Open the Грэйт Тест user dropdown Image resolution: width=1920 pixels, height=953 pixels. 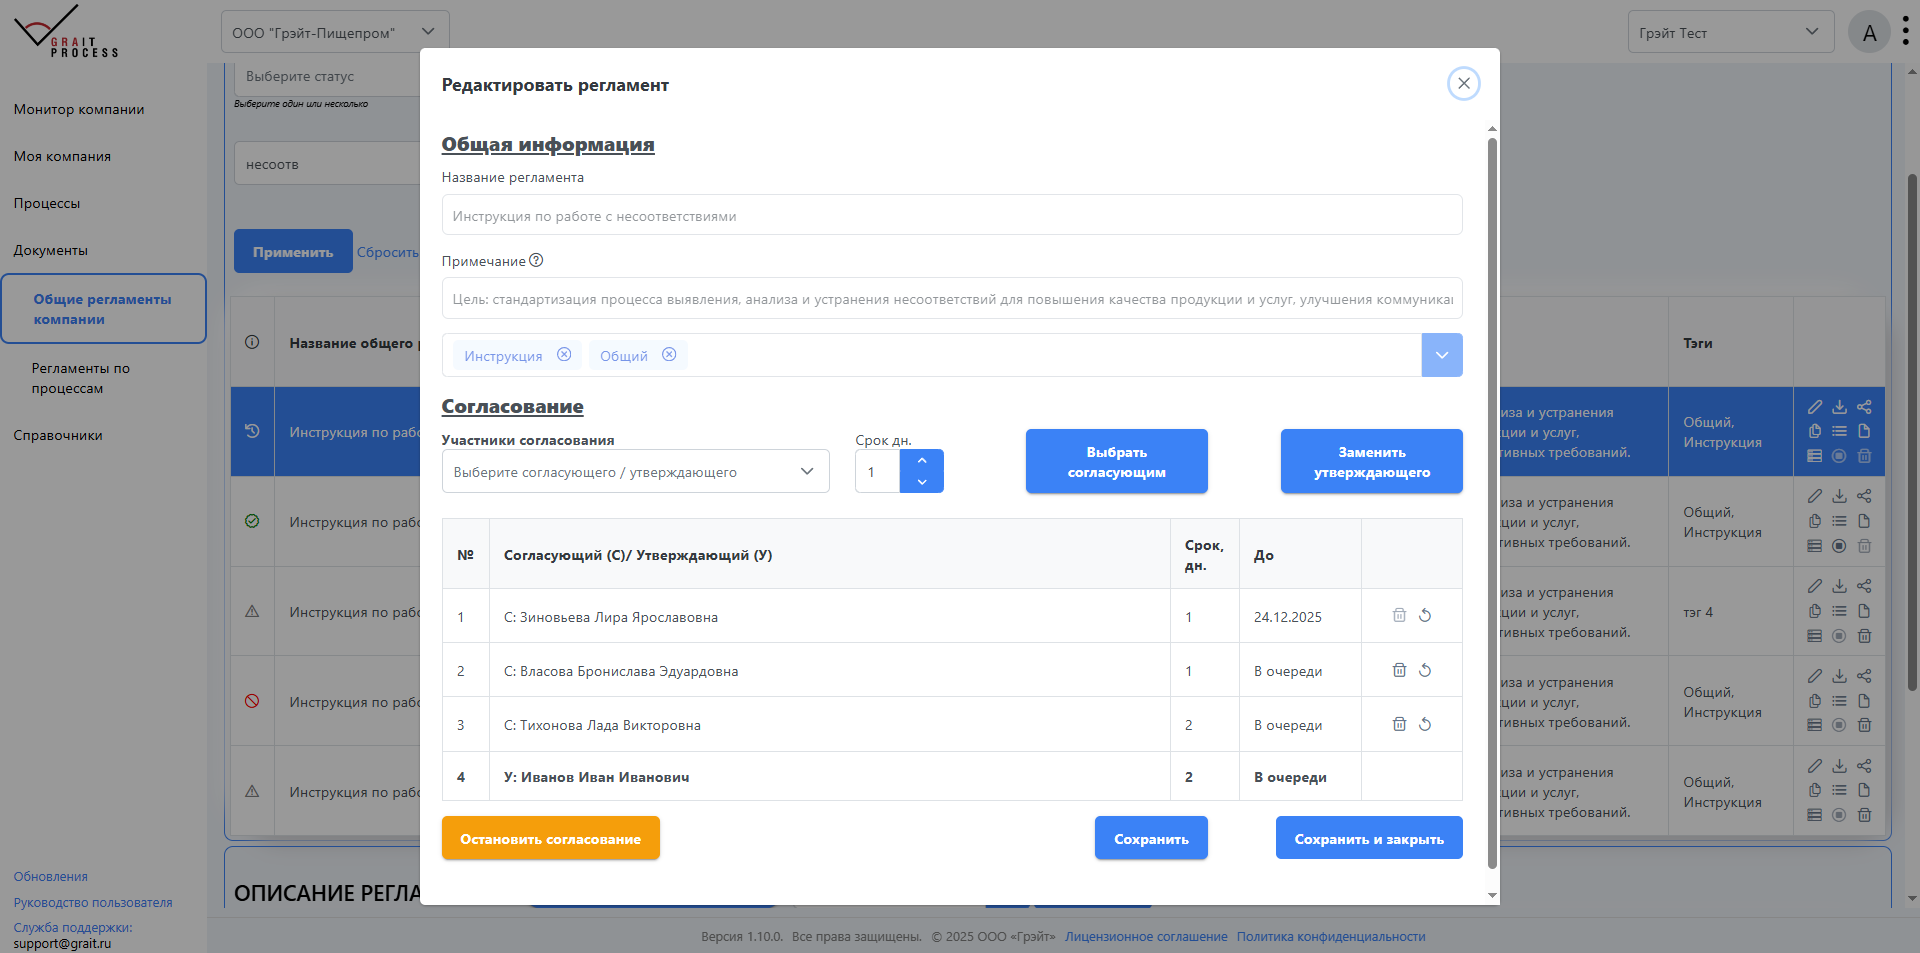(x=1731, y=31)
